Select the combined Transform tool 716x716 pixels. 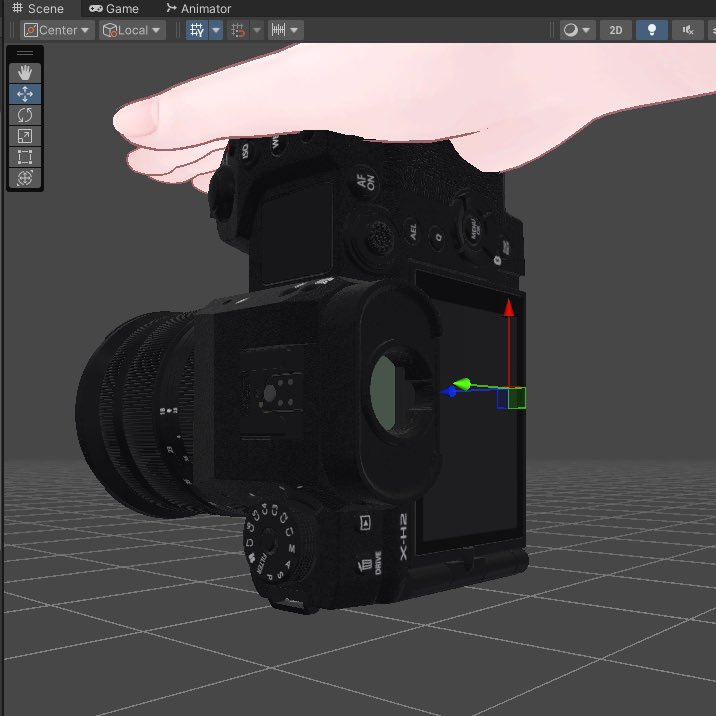click(25, 178)
